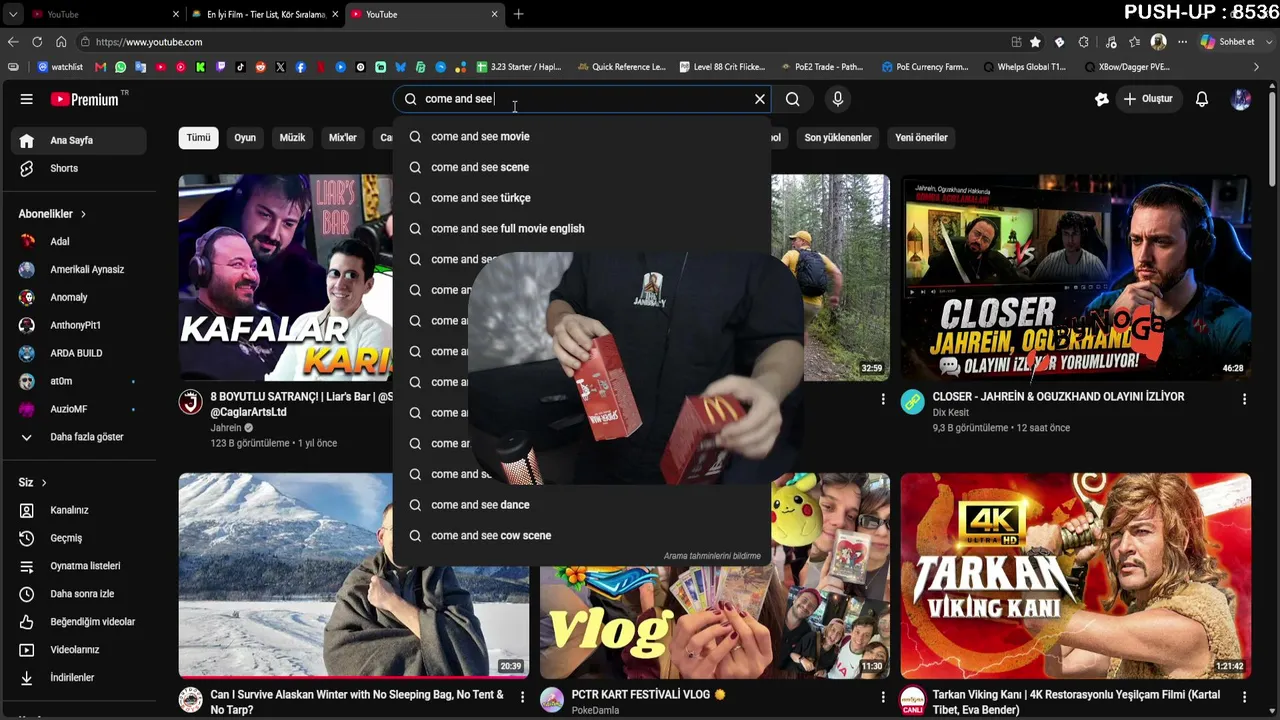Open more options for CLOSER video
Screen dimensions: 1280x720
[x=1244, y=399]
